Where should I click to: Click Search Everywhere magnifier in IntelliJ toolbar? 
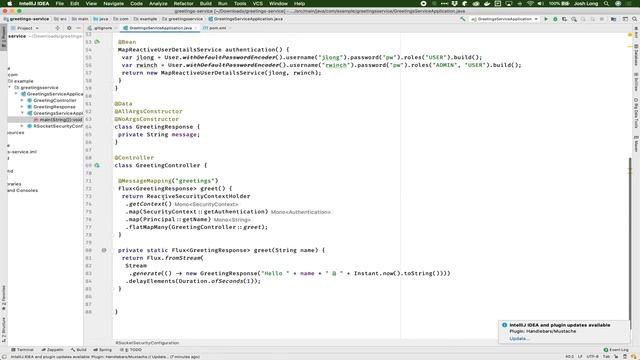tap(634, 19)
